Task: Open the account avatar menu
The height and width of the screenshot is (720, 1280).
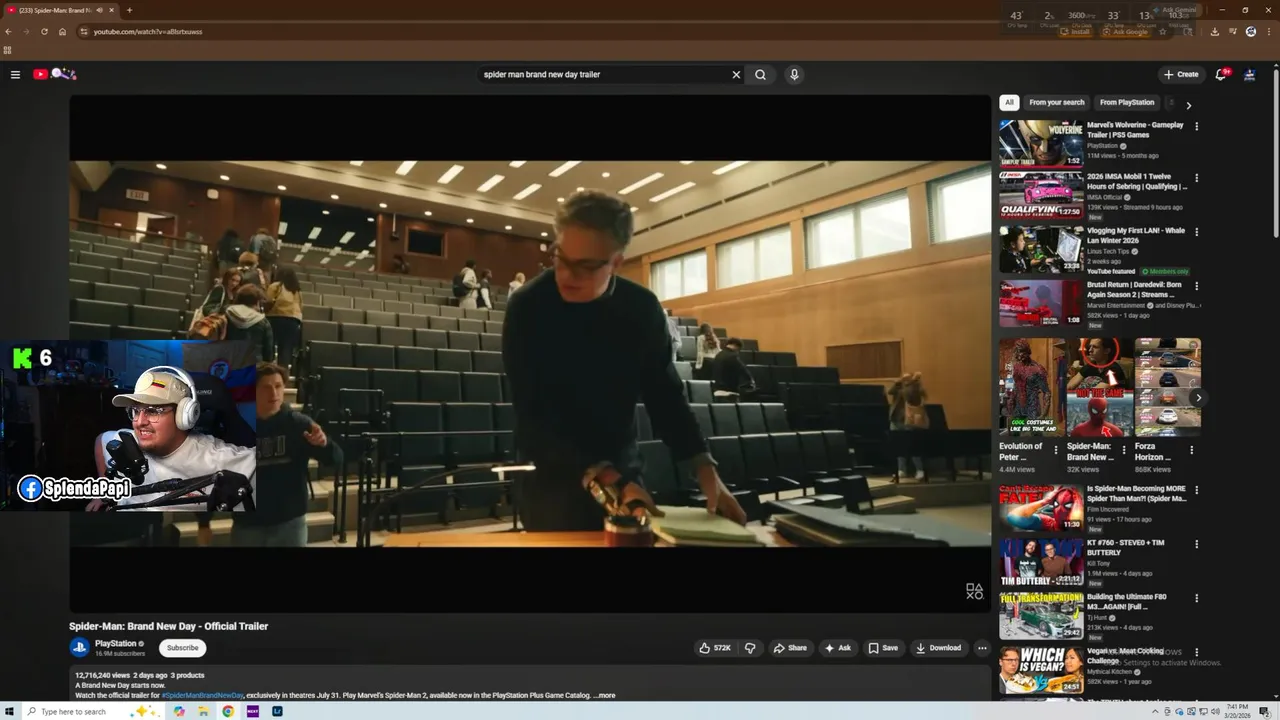Action: point(1249,74)
